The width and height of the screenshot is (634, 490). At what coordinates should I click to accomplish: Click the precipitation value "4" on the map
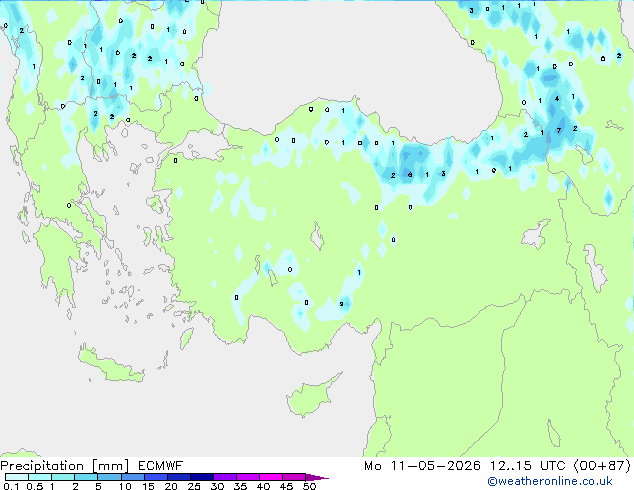(557, 99)
